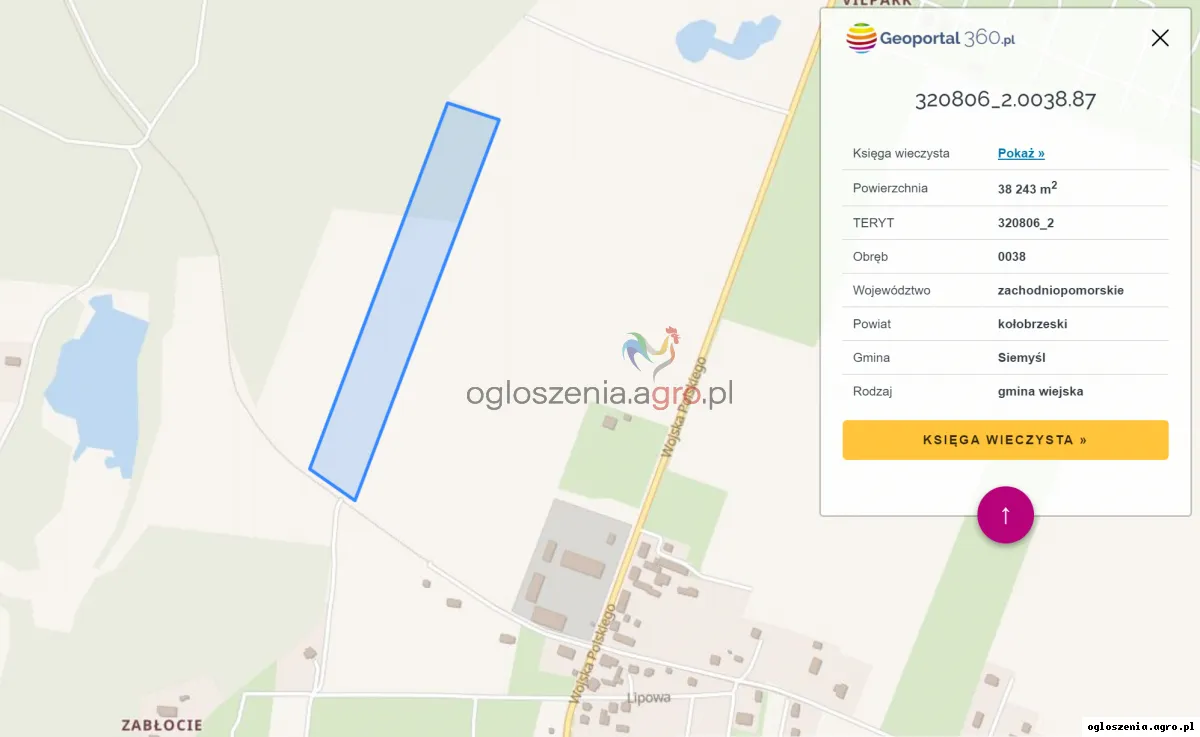1200x737 pixels.
Task: Select the blue highlighted parcel polygon
Action: pyautogui.click(x=404, y=300)
